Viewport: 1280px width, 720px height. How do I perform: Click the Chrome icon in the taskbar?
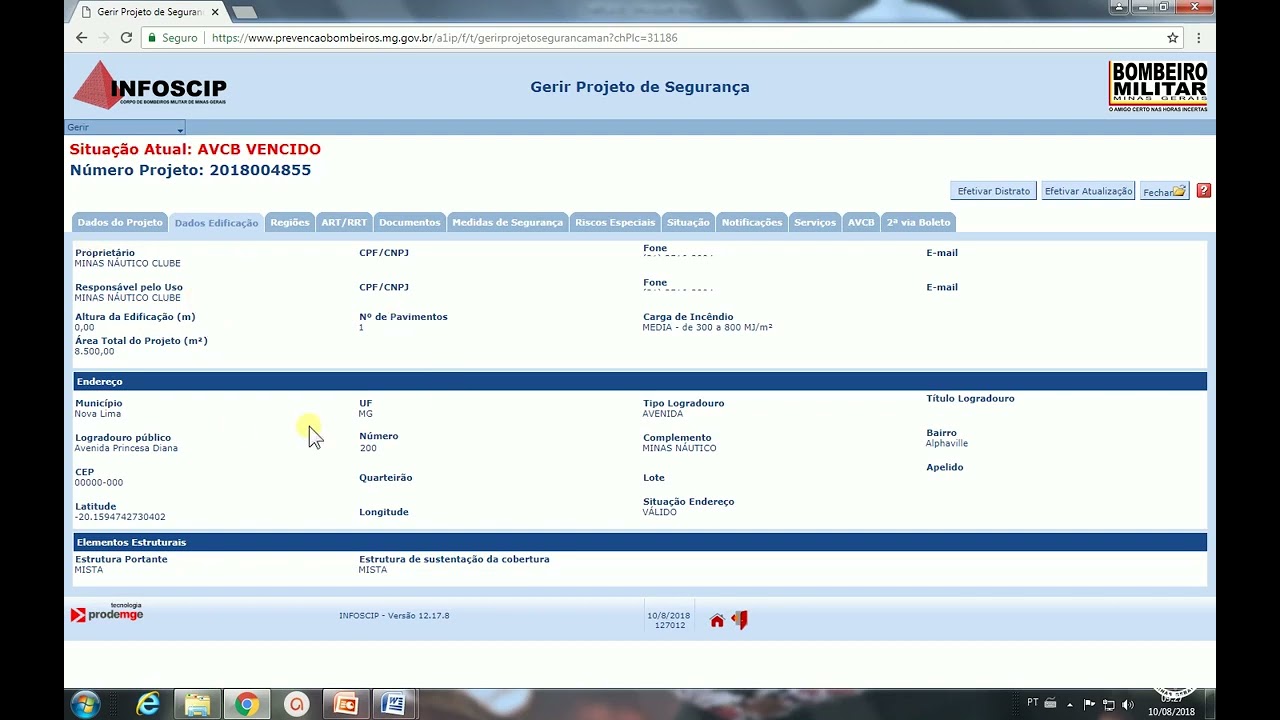(246, 704)
